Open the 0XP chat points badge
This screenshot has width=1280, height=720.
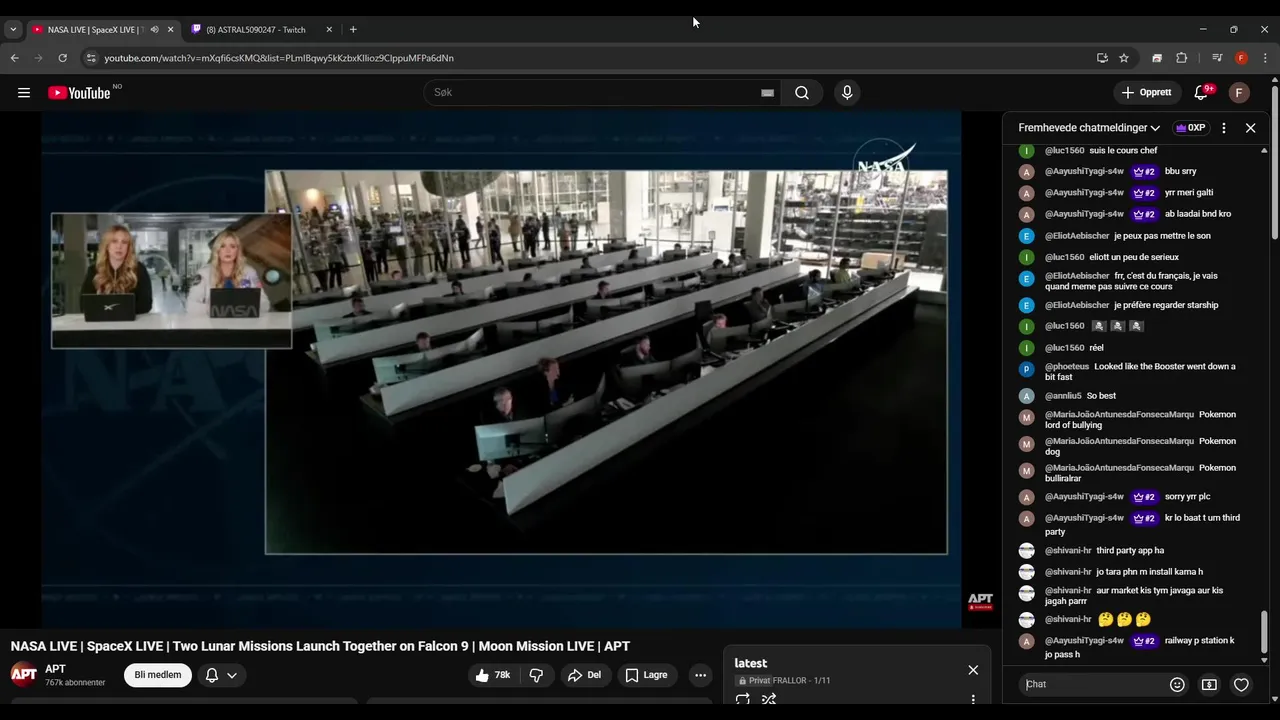click(1190, 128)
